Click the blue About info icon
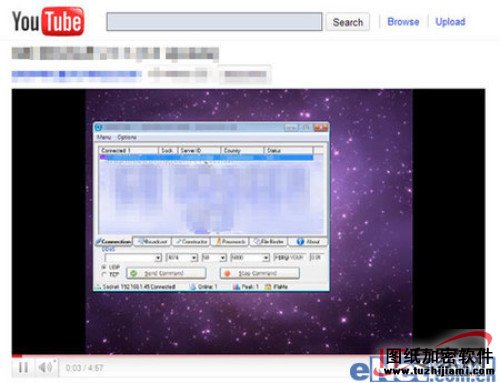The height and width of the screenshot is (383, 500). (300, 242)
